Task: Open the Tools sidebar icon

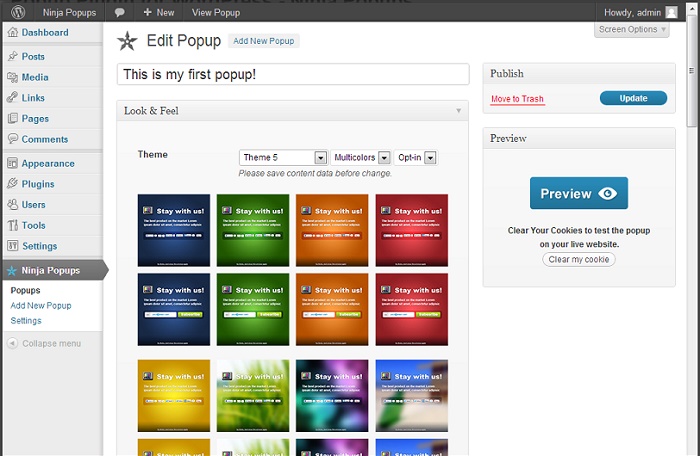Action: click(x=12, y=226)
